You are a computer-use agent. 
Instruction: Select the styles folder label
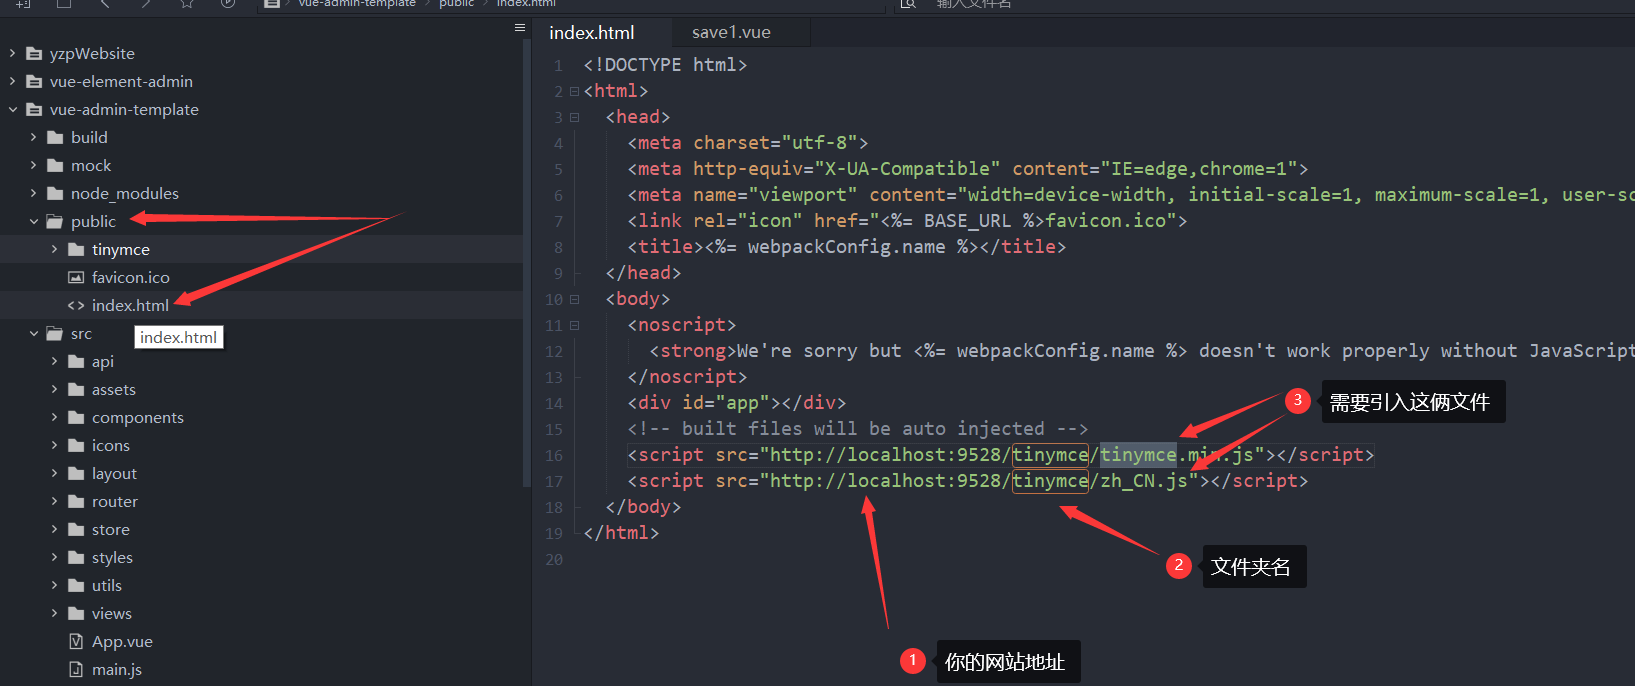tap(112, 557)
